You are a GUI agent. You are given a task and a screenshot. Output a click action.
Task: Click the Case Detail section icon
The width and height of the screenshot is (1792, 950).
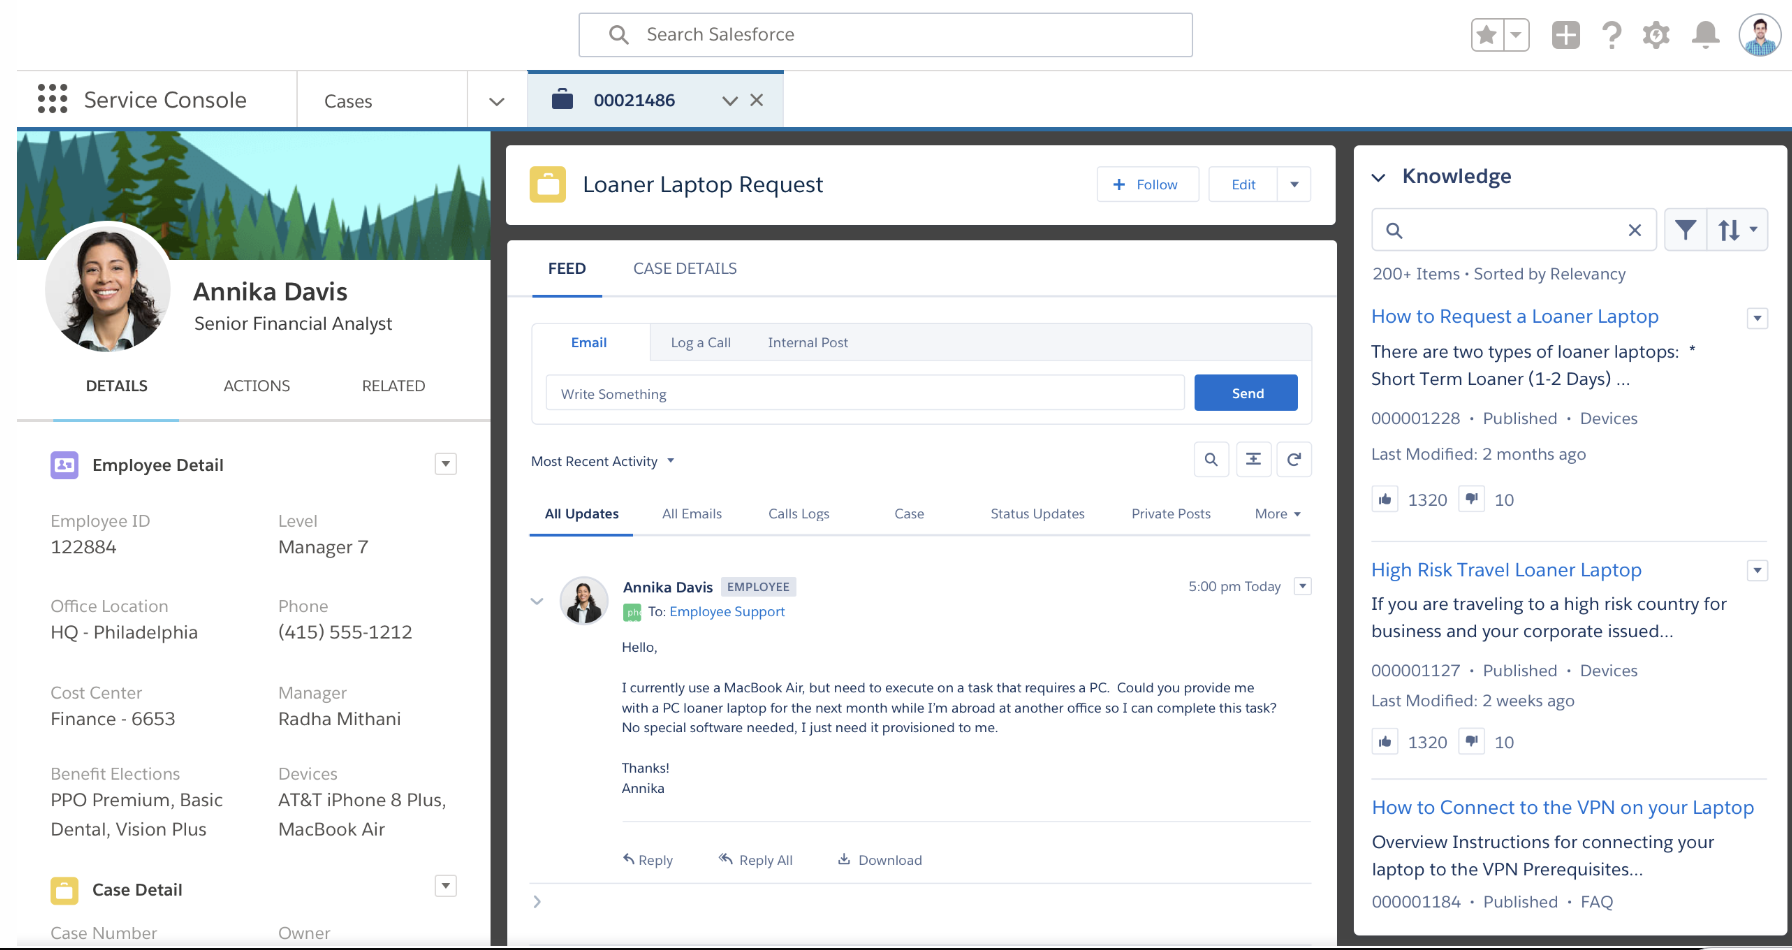point(65,890)
